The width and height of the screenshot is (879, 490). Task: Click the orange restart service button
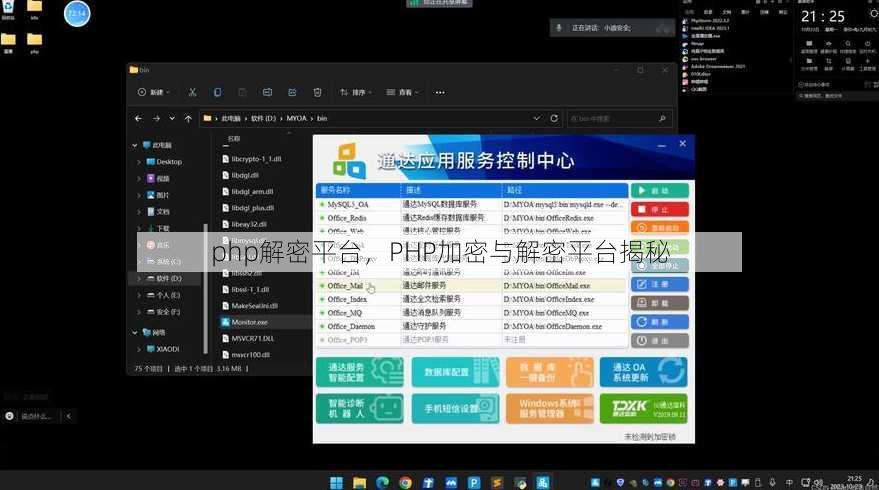coord(659,227)
